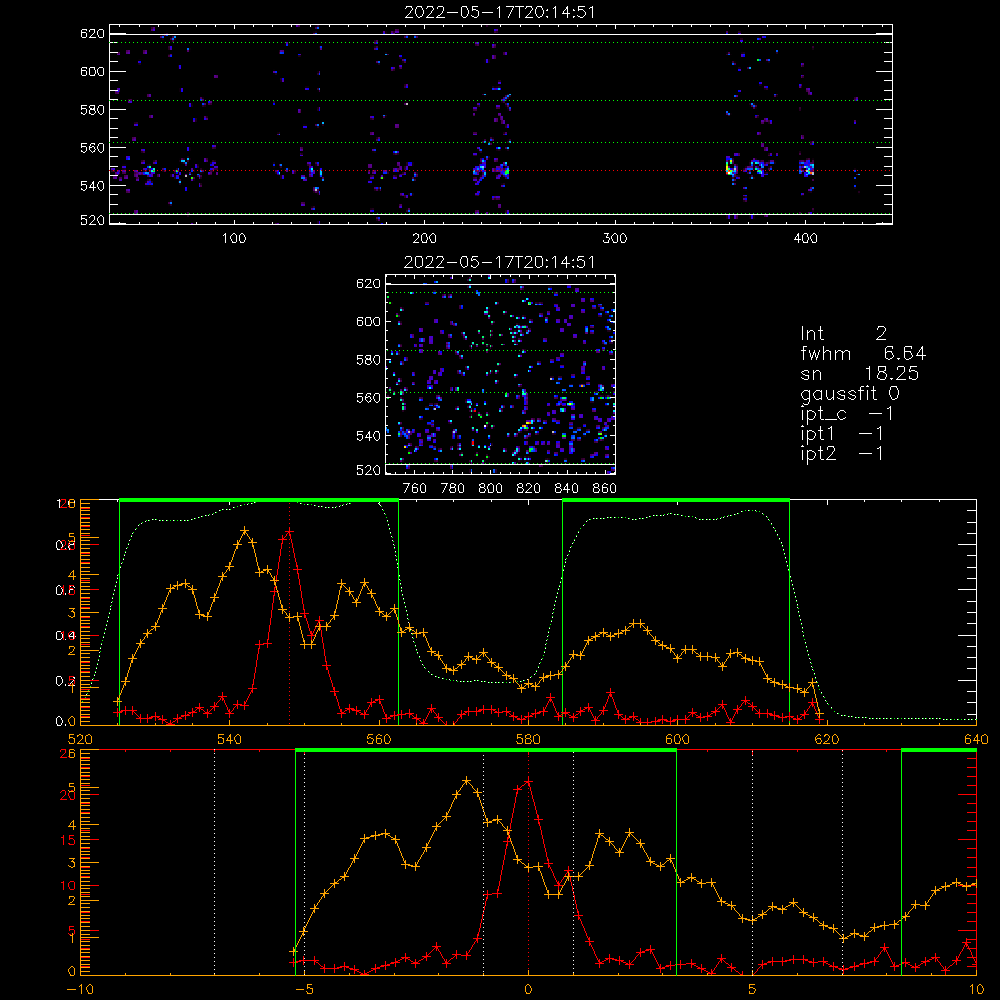This screenshot has height=1000, width=1000.
Task: Click the 860 x-axis label under middle image
Action: point(605,489)
